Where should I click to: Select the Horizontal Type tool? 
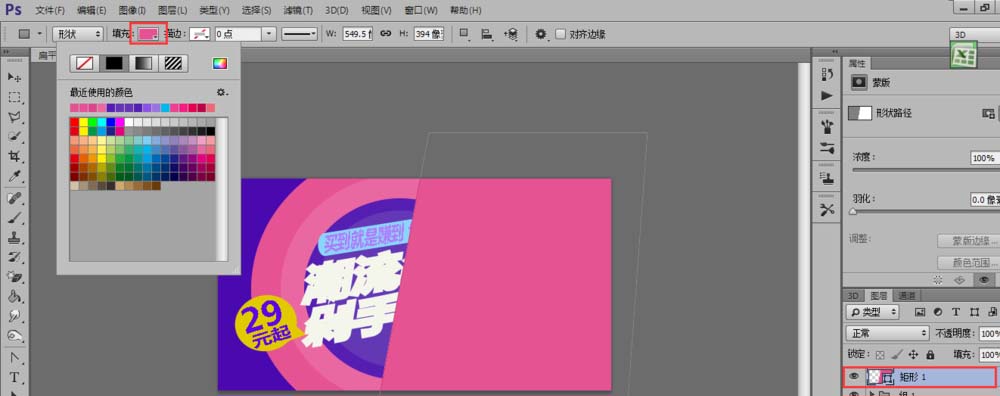pos(14,378)
